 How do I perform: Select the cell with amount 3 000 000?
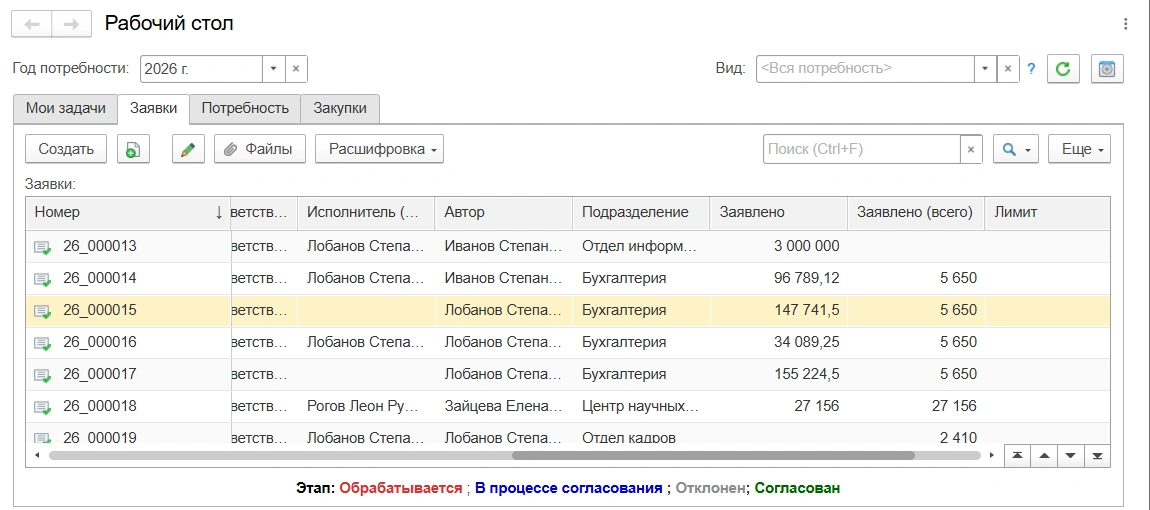pyautogui.click(x=779, y=246)
